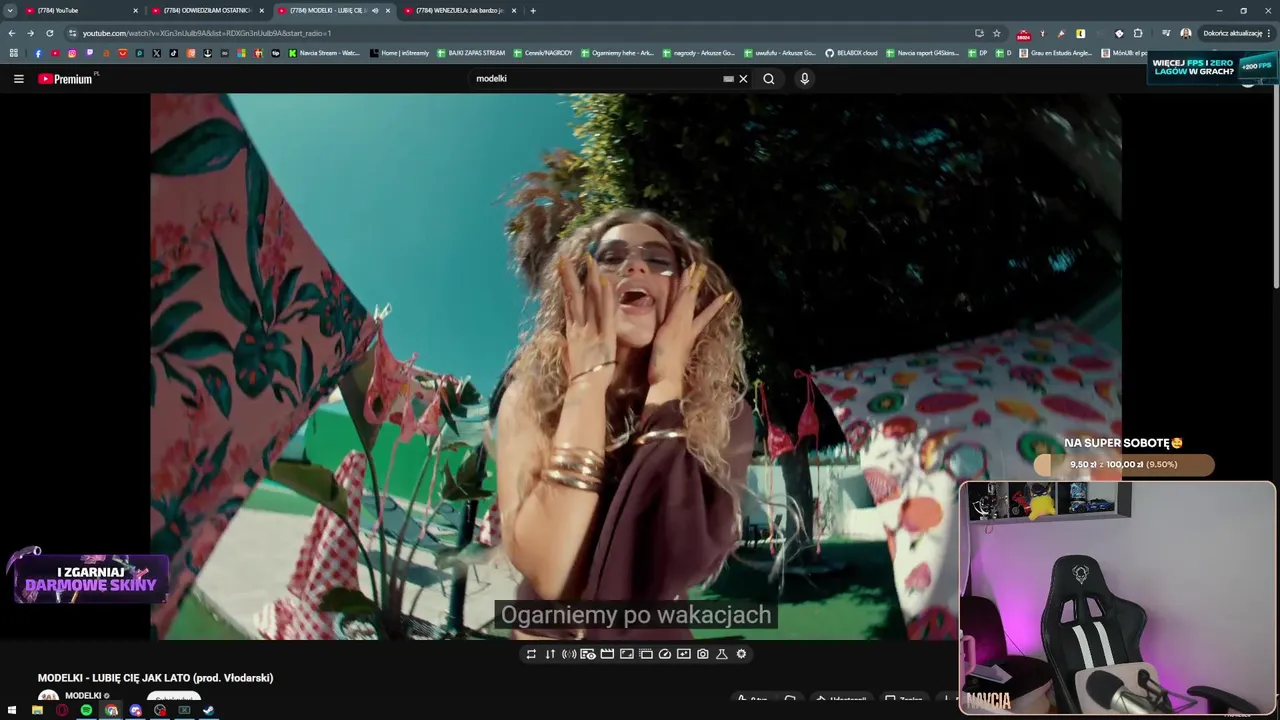The width and height of the screenshot is (1280, 720).
Task: Open site info icon in address bar
Action: tap(72, 33)
